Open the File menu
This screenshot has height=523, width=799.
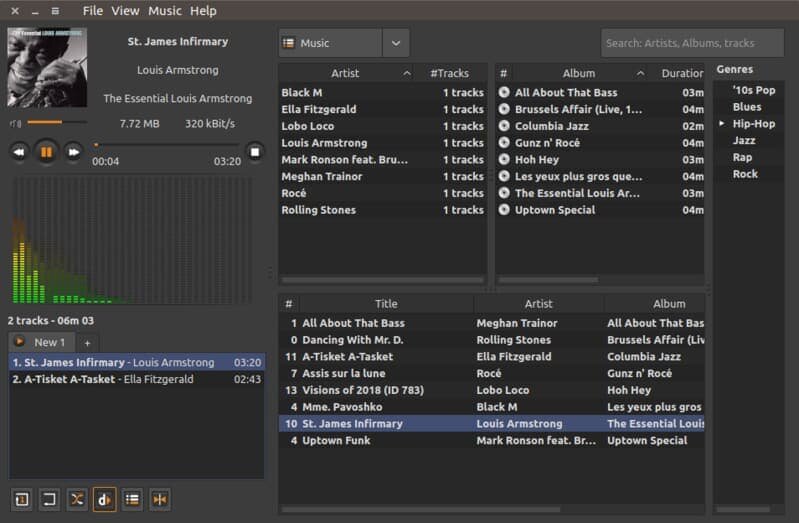pos(93,11)
